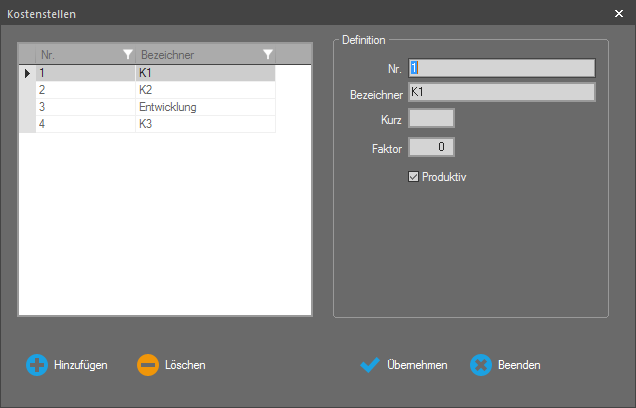This screenshot has width=636, height=408.
Task: Close the Kostenstellen dialog window
Action: coord(618,14)
